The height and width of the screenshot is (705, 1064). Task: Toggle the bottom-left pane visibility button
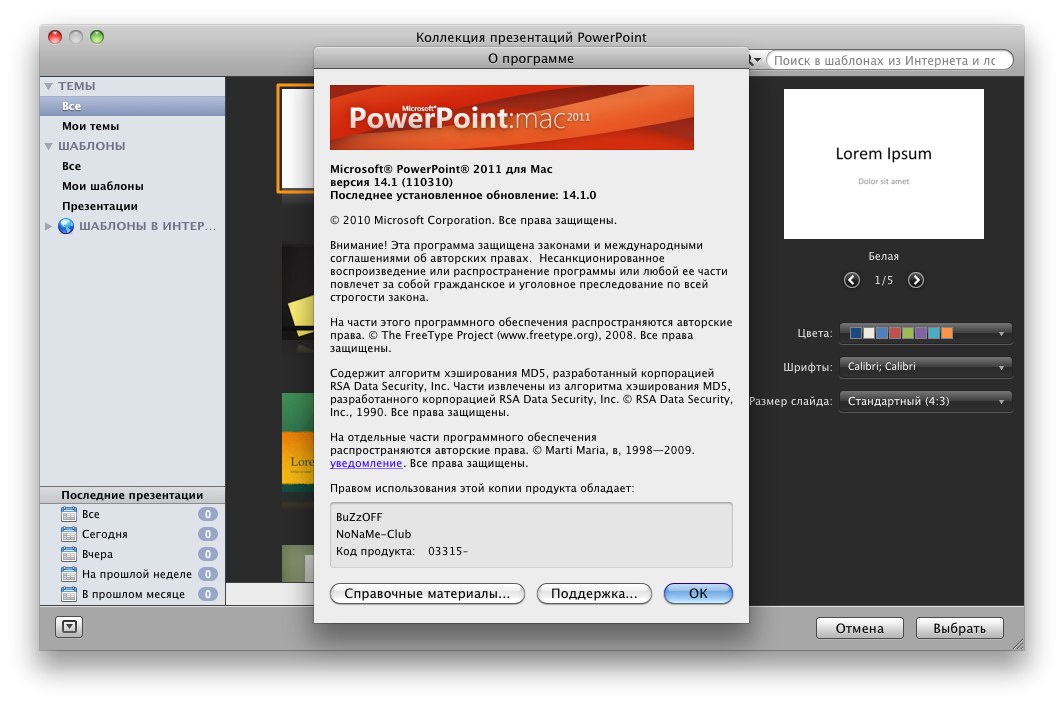coord(69,626)
